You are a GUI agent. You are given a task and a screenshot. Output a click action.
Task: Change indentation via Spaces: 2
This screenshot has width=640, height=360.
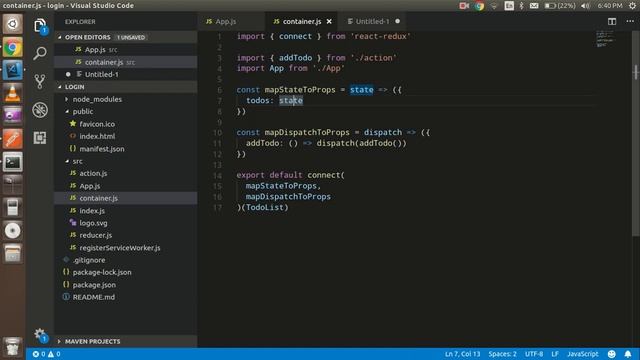click(502, 354)
